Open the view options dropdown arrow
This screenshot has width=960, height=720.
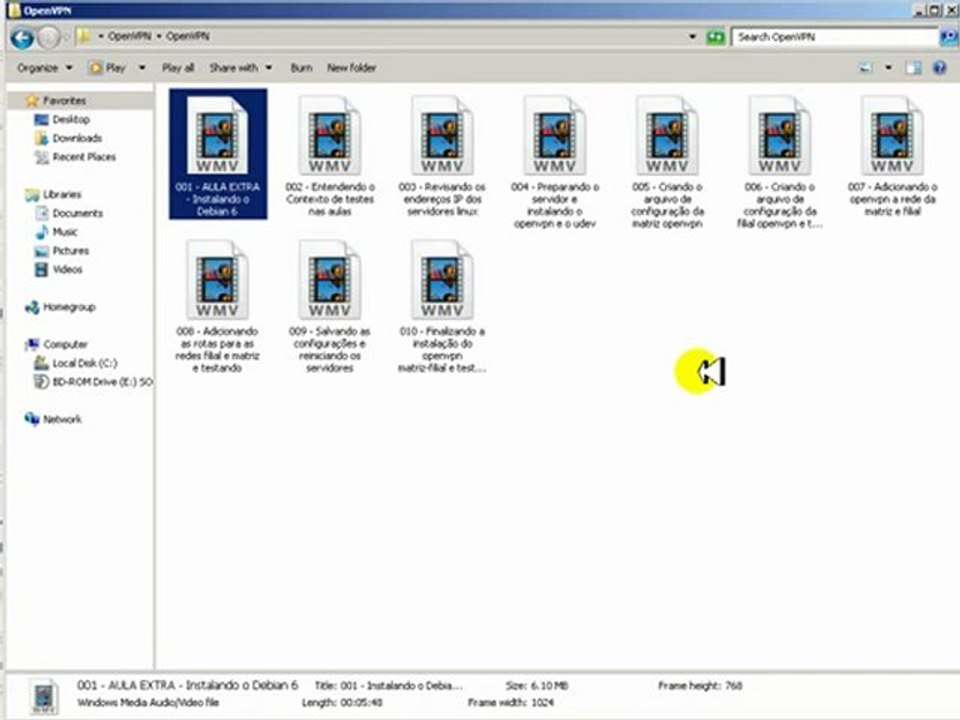tap(888, 68)
